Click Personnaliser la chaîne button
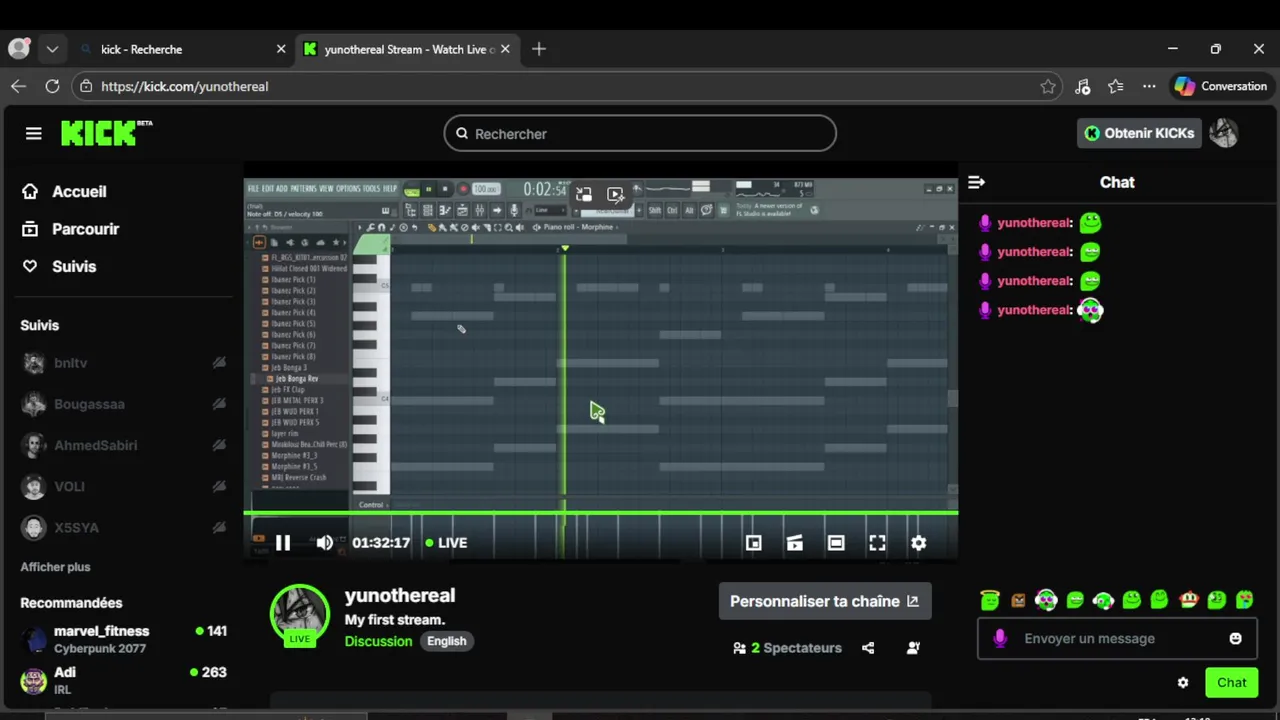Image resolution: width=1280 pixels, height=720 pixels. pyautogui.click(x=825, y=601)
